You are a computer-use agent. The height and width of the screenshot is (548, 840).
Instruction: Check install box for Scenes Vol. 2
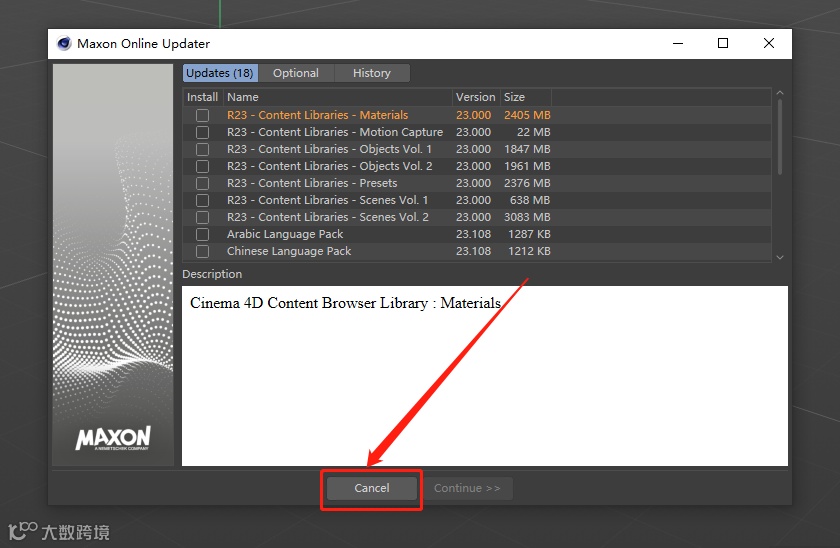click(x=202, y=217)
